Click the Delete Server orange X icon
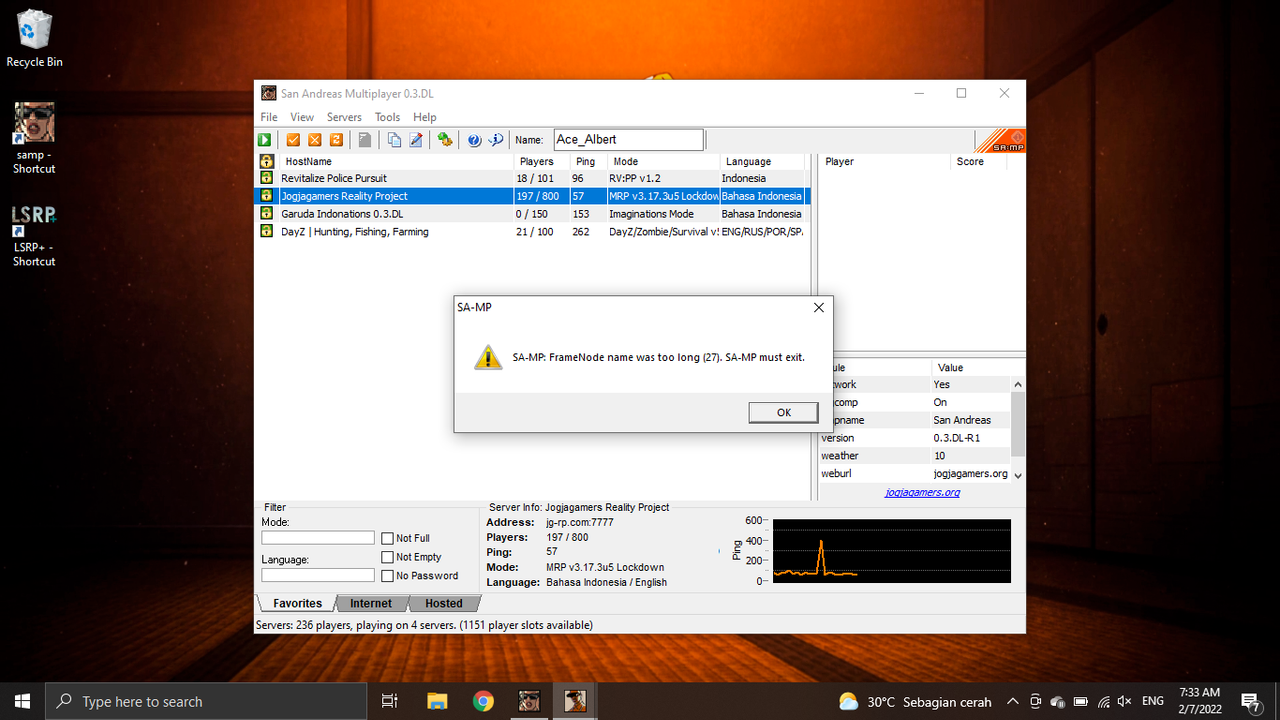The width and height of the screenshot is (1280, 720). 315,140
